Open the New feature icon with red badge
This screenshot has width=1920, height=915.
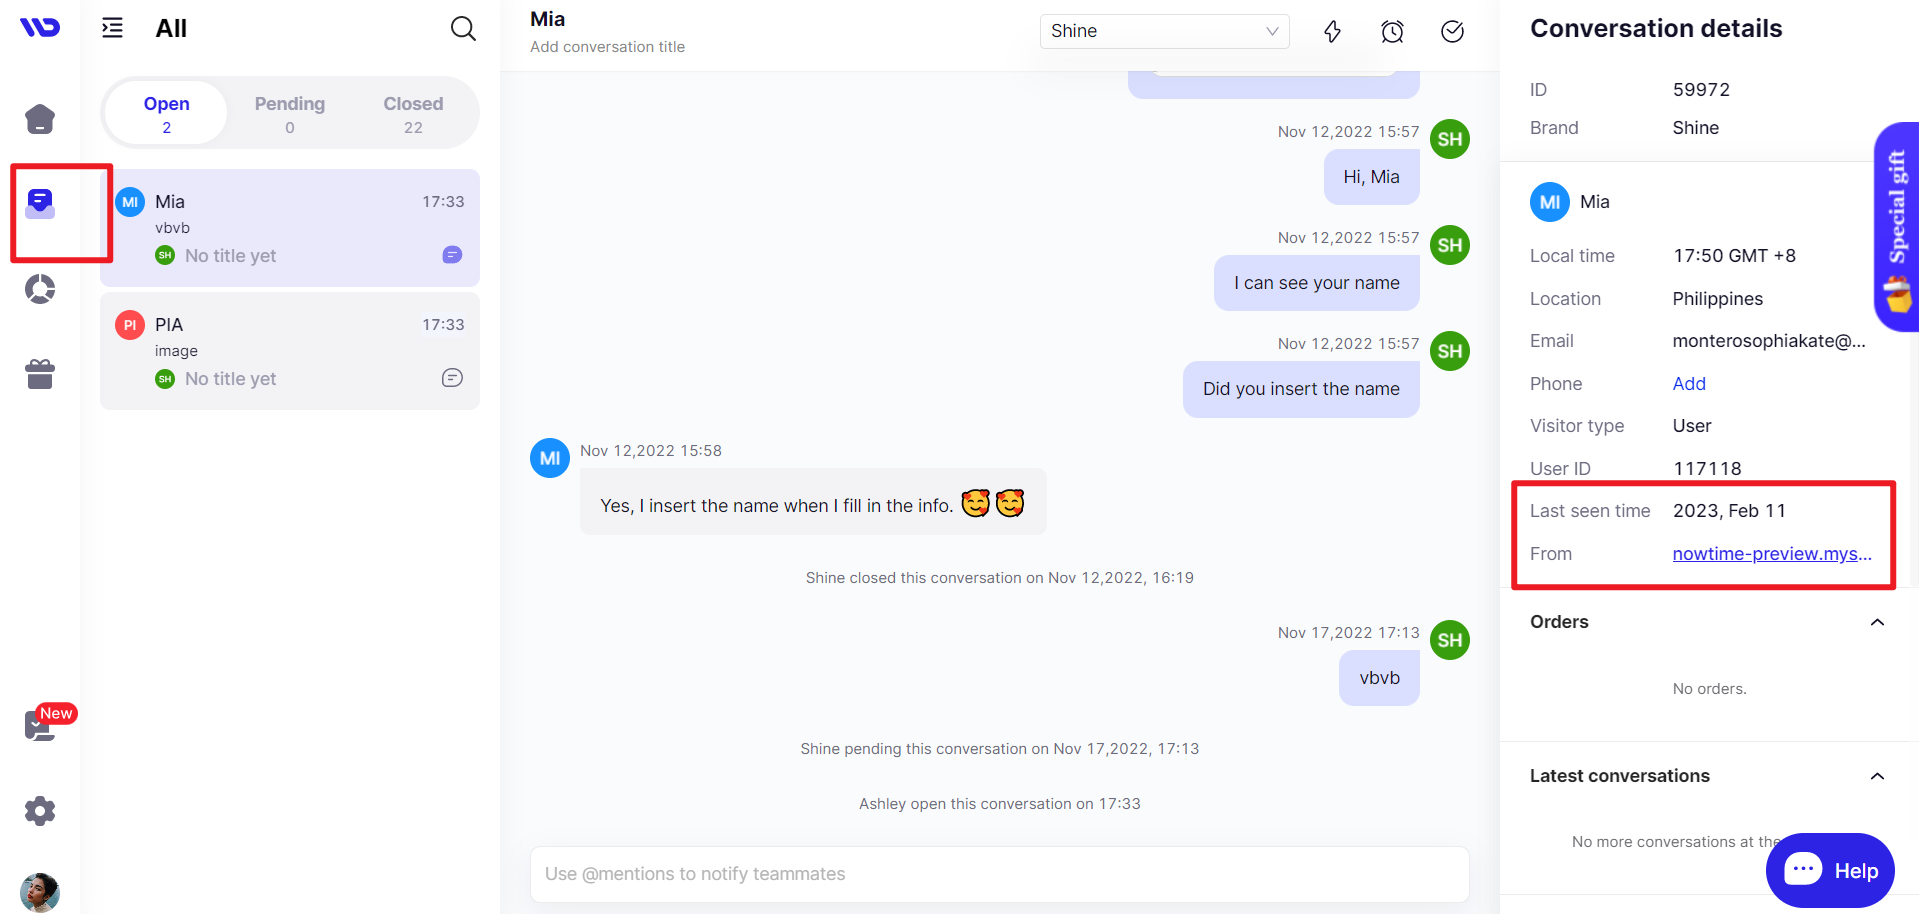40,725
